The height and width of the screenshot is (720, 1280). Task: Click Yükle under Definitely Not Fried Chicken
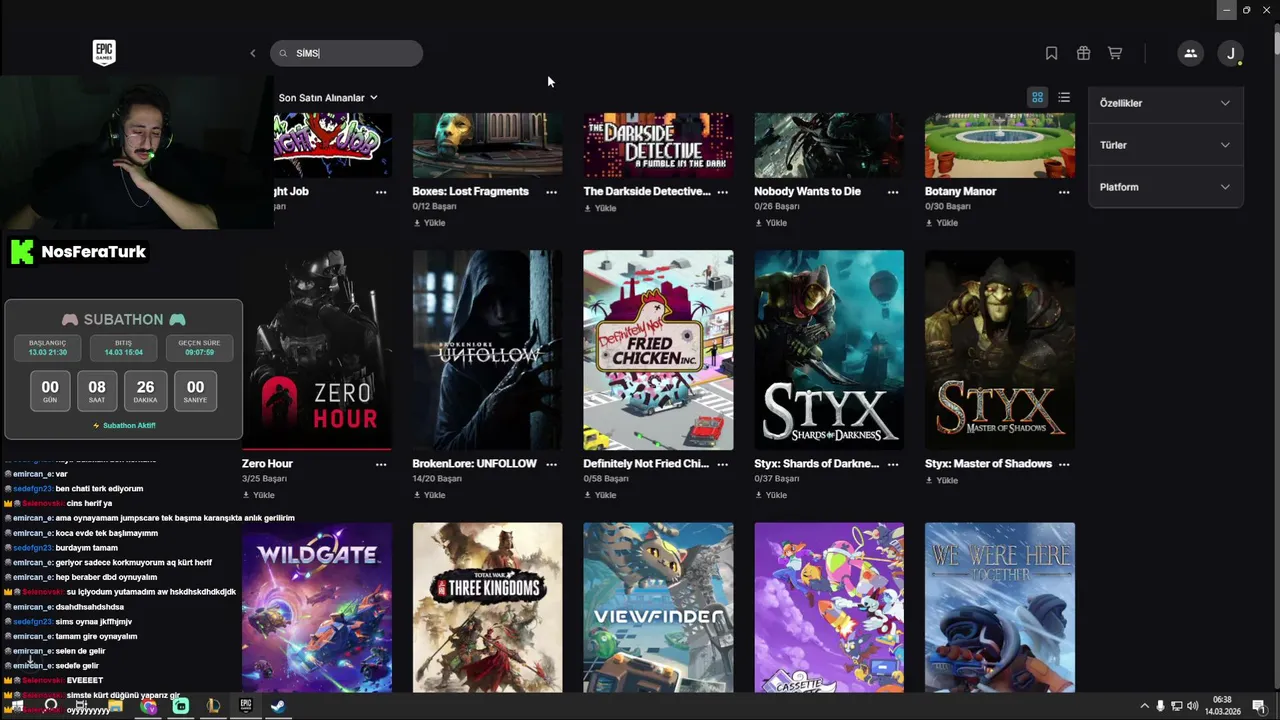tap(600, 495)
